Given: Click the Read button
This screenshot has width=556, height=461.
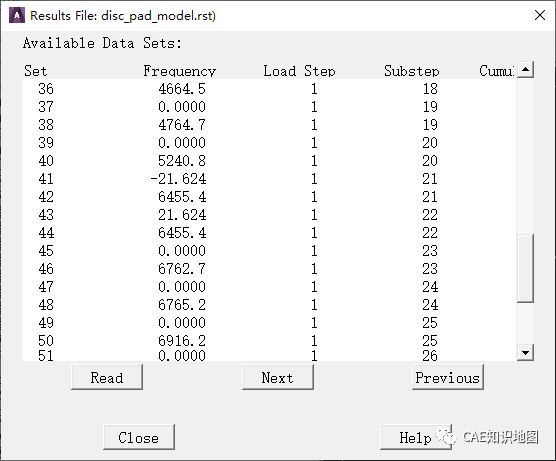Looking at the screenshot, I should click(107, 377).
